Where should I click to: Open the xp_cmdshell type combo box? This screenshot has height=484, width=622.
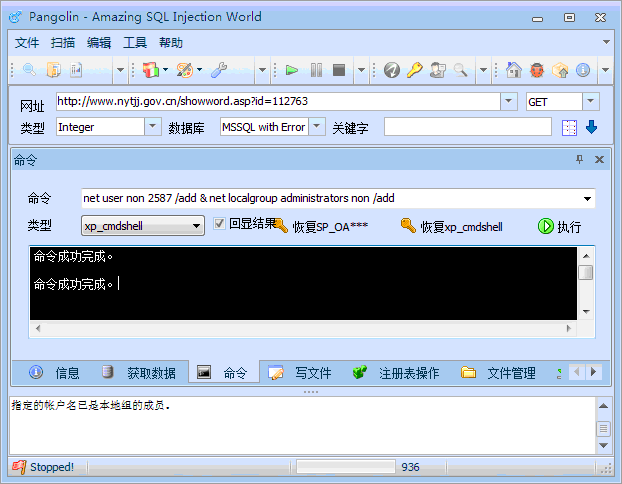tap(143, 226)
